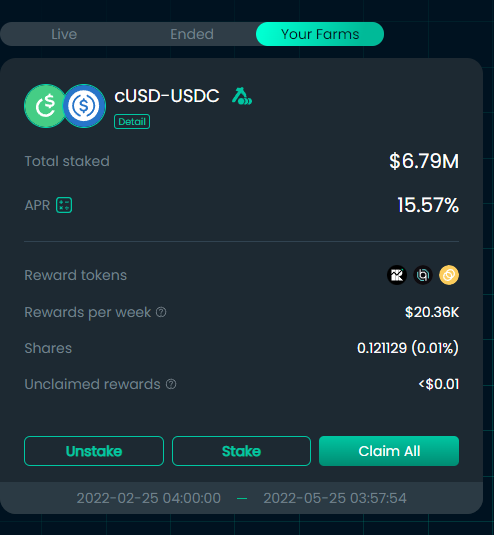
Task: Click the yellow reward token icon
Action: [x=449, y=275]
